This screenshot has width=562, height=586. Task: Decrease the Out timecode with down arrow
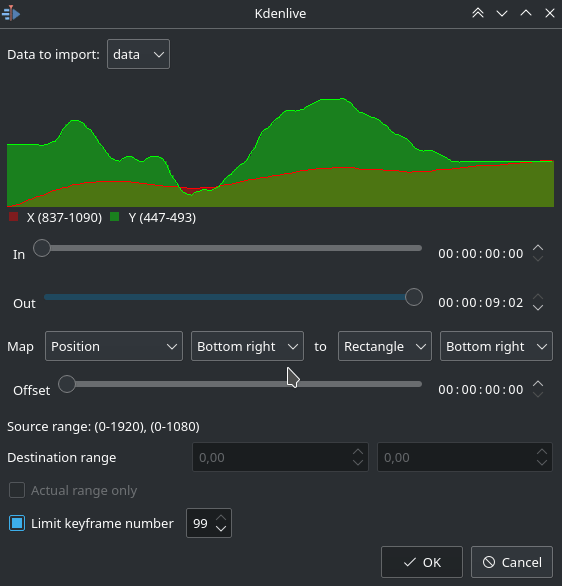click(x=538, y=308)
